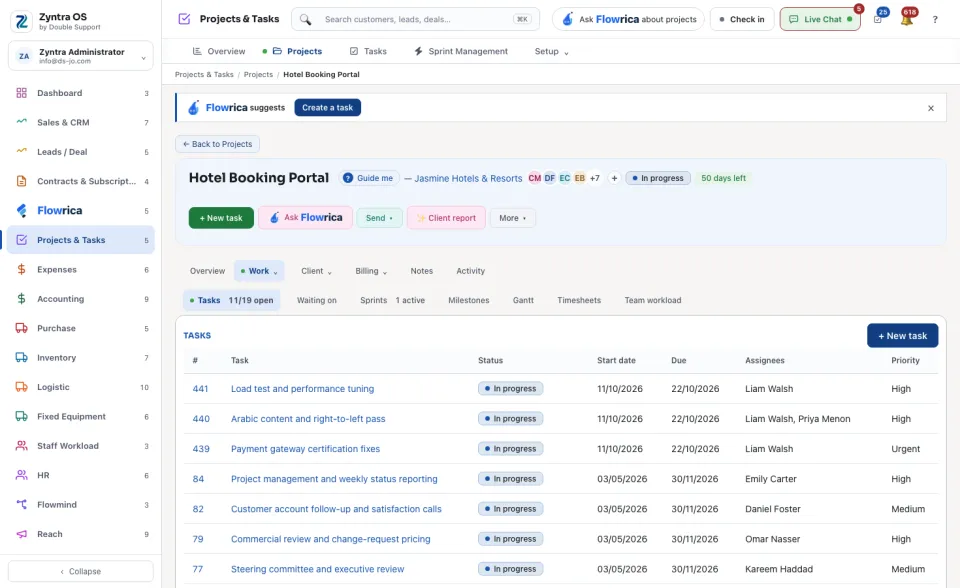Dismiss the Flowrica suggestion banner
Image resolution: width=960 pixels, height=588 pixels.
tap(931, 108)
